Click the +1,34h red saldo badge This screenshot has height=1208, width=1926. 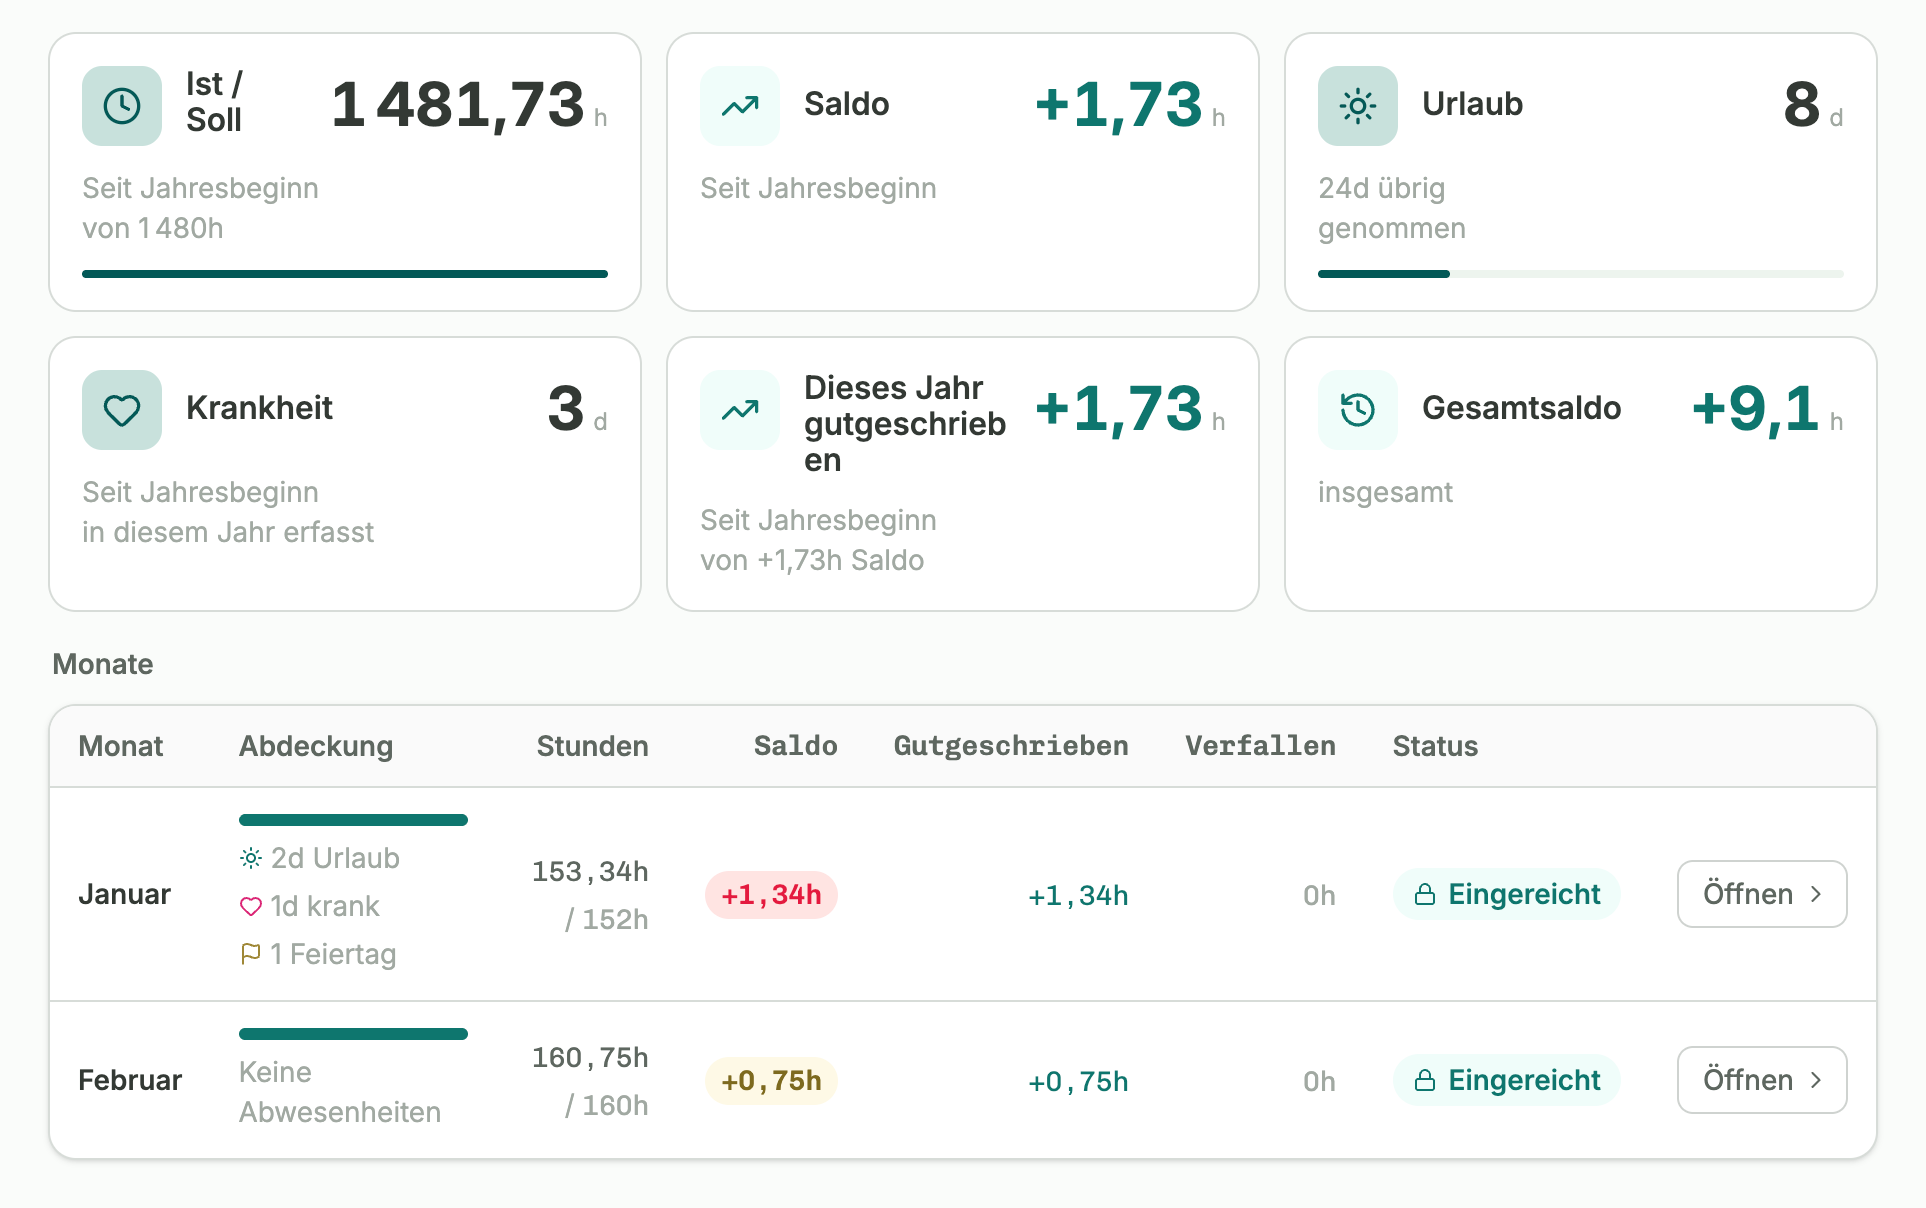771,894
